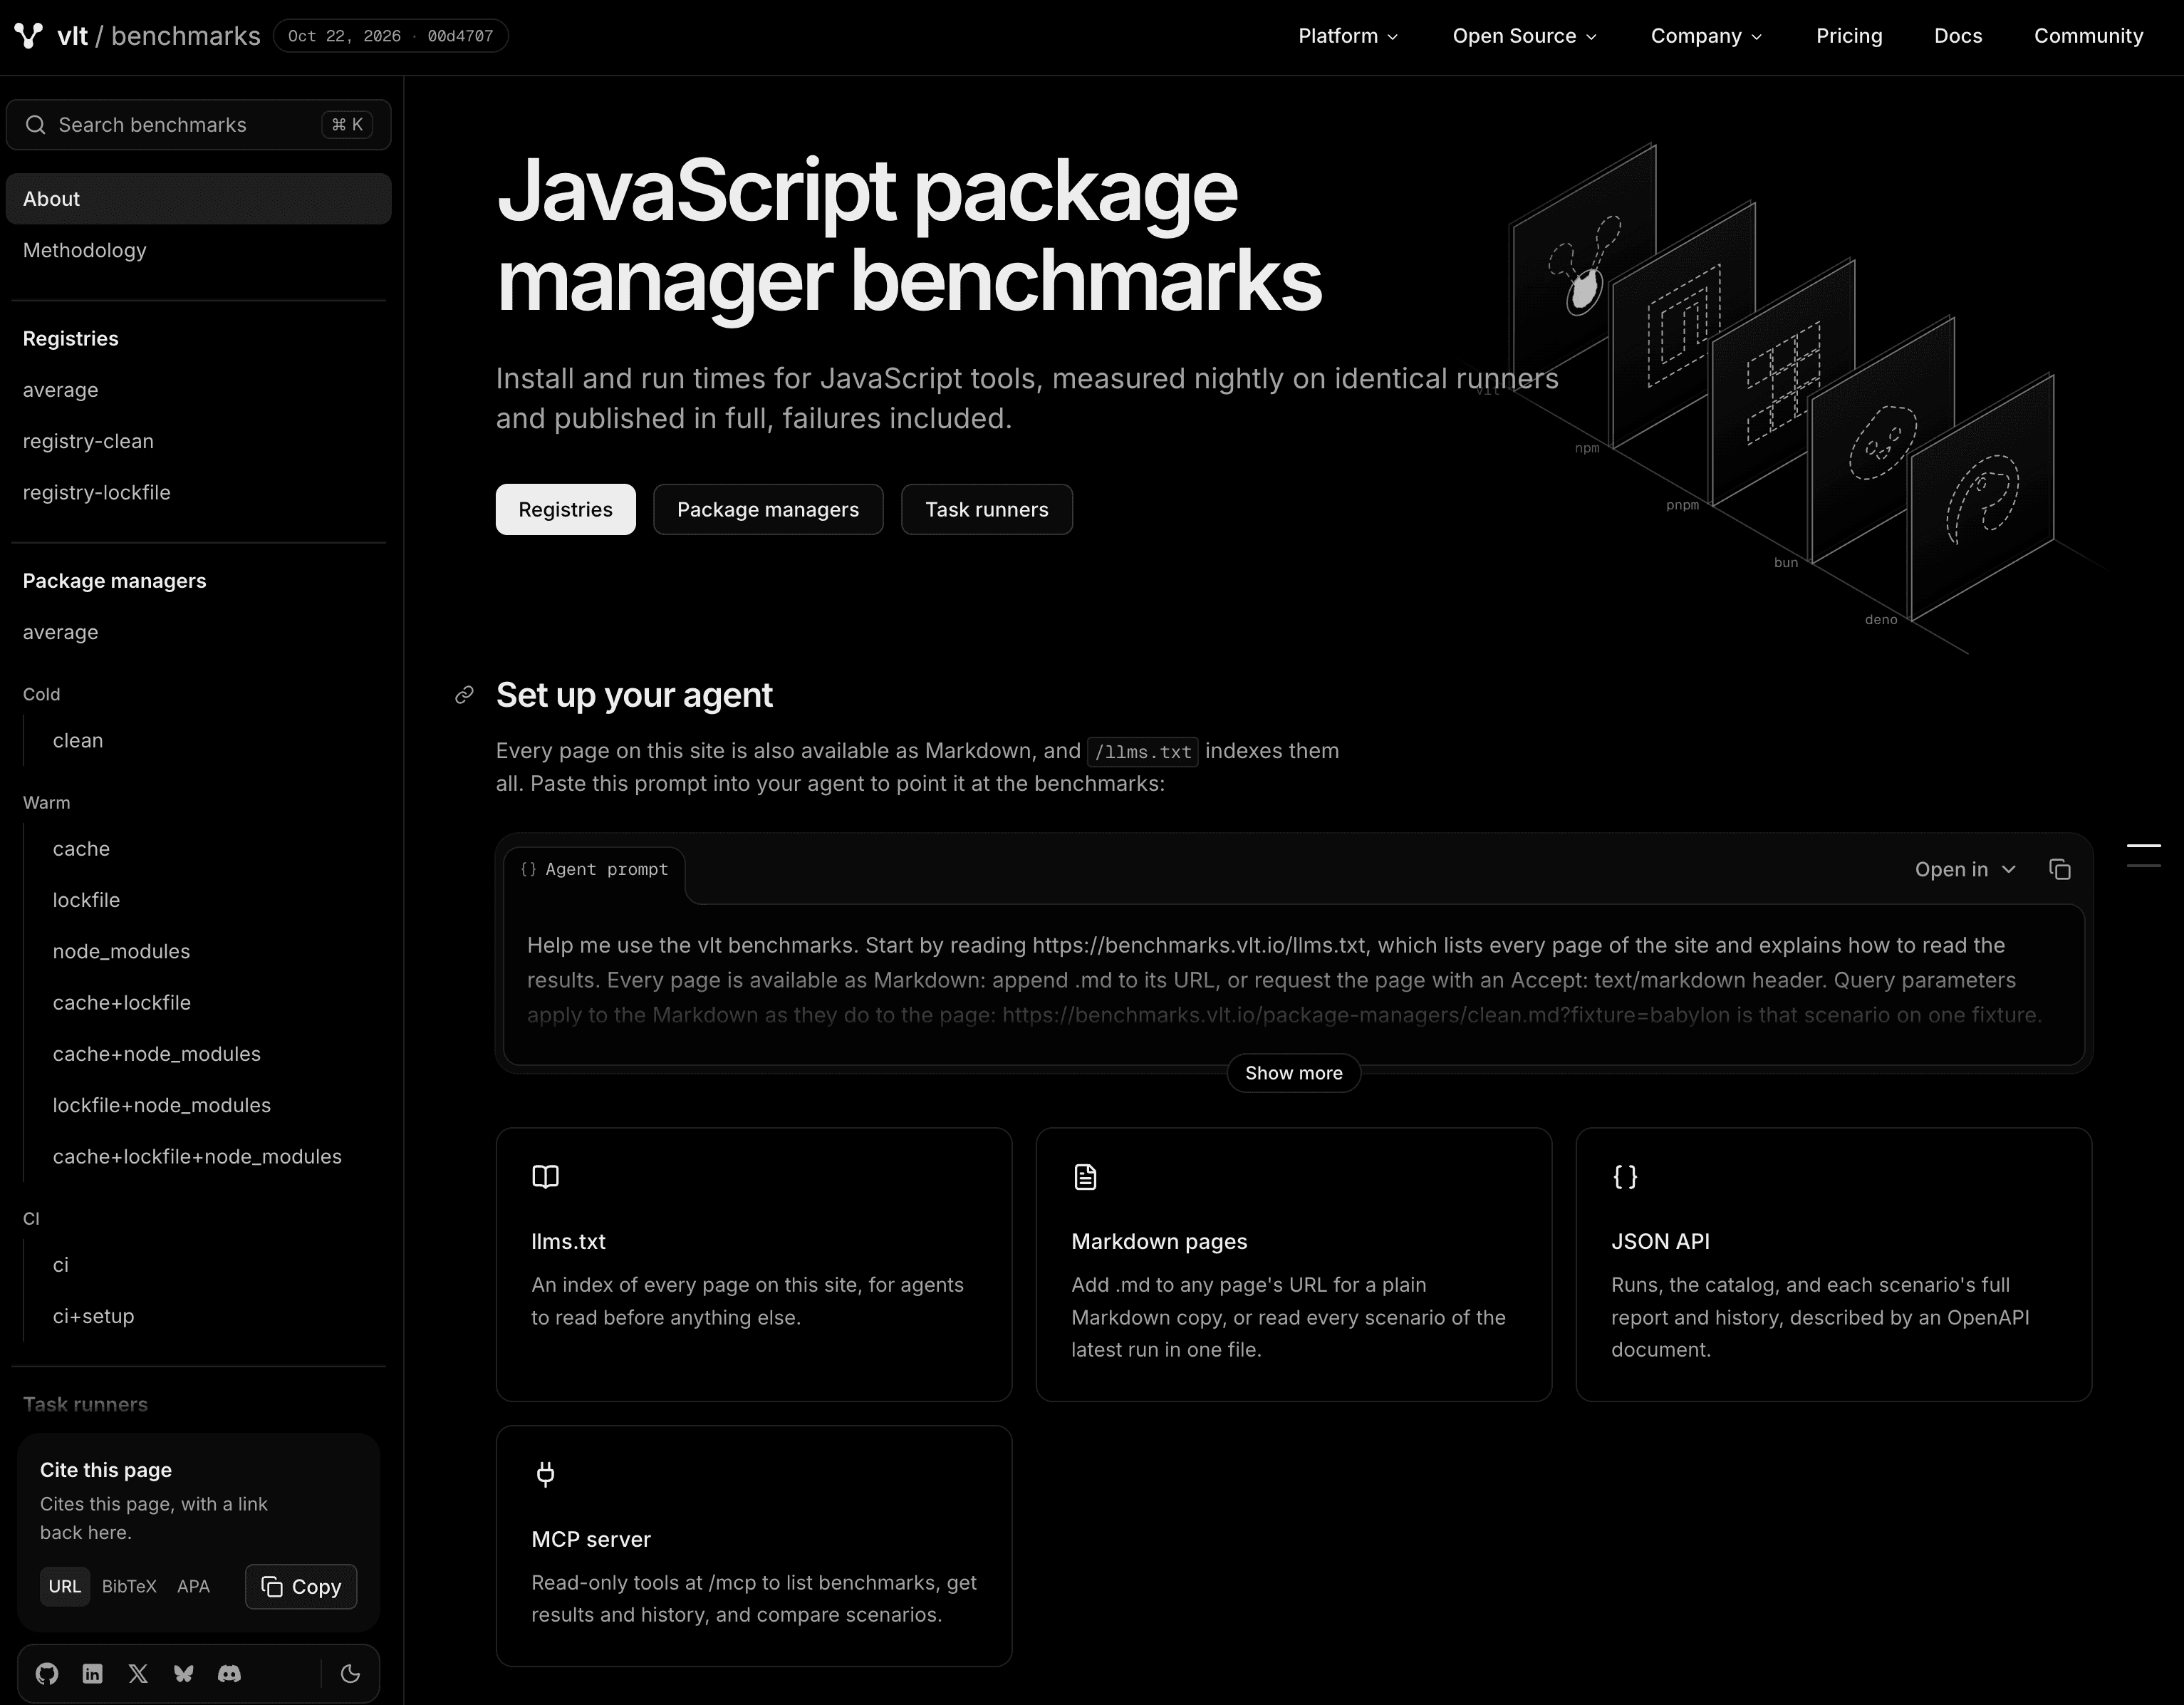Focus the Search benchmarks field
This screenshot has height=1705, width=2184.
click(198, 125)
